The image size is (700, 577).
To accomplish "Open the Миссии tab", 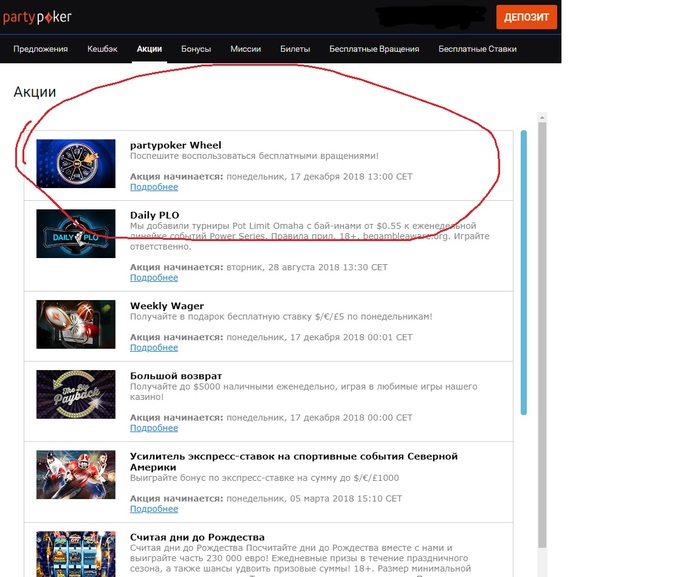I will (x=246, y=49).
